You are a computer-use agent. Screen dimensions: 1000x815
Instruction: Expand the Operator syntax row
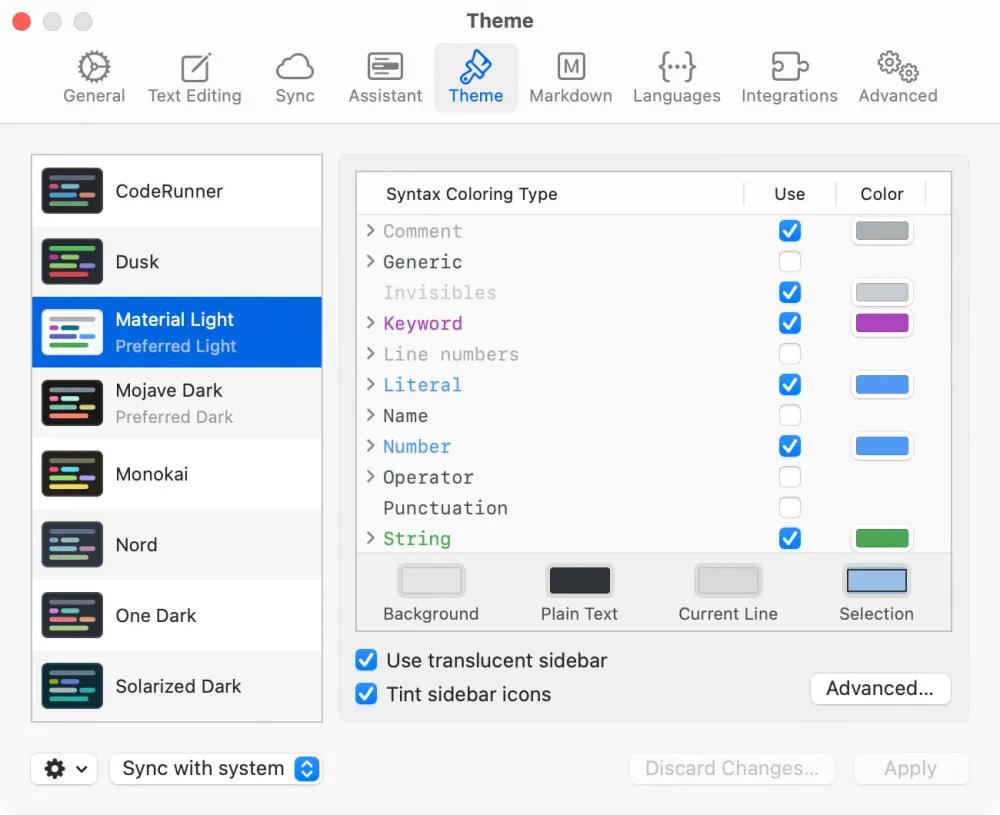[x=371, y=476]
